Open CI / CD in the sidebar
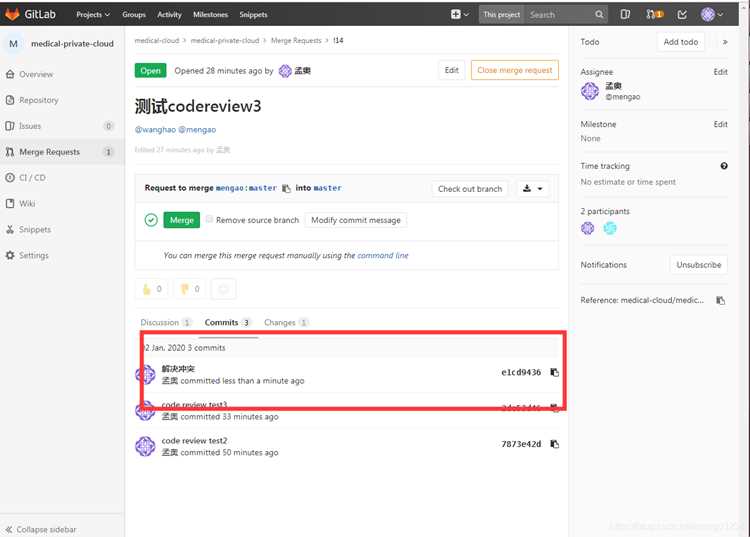The height and width of the screenshot is (537, 750). click(32, 177)
